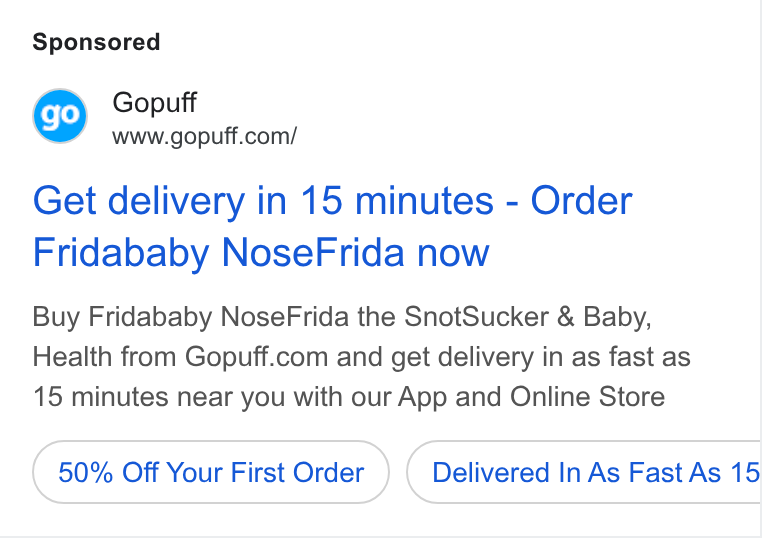The height and width of the screenshot is (538, 762).
Task: Click '50%' text in the first chip
Action: point(86,472)
